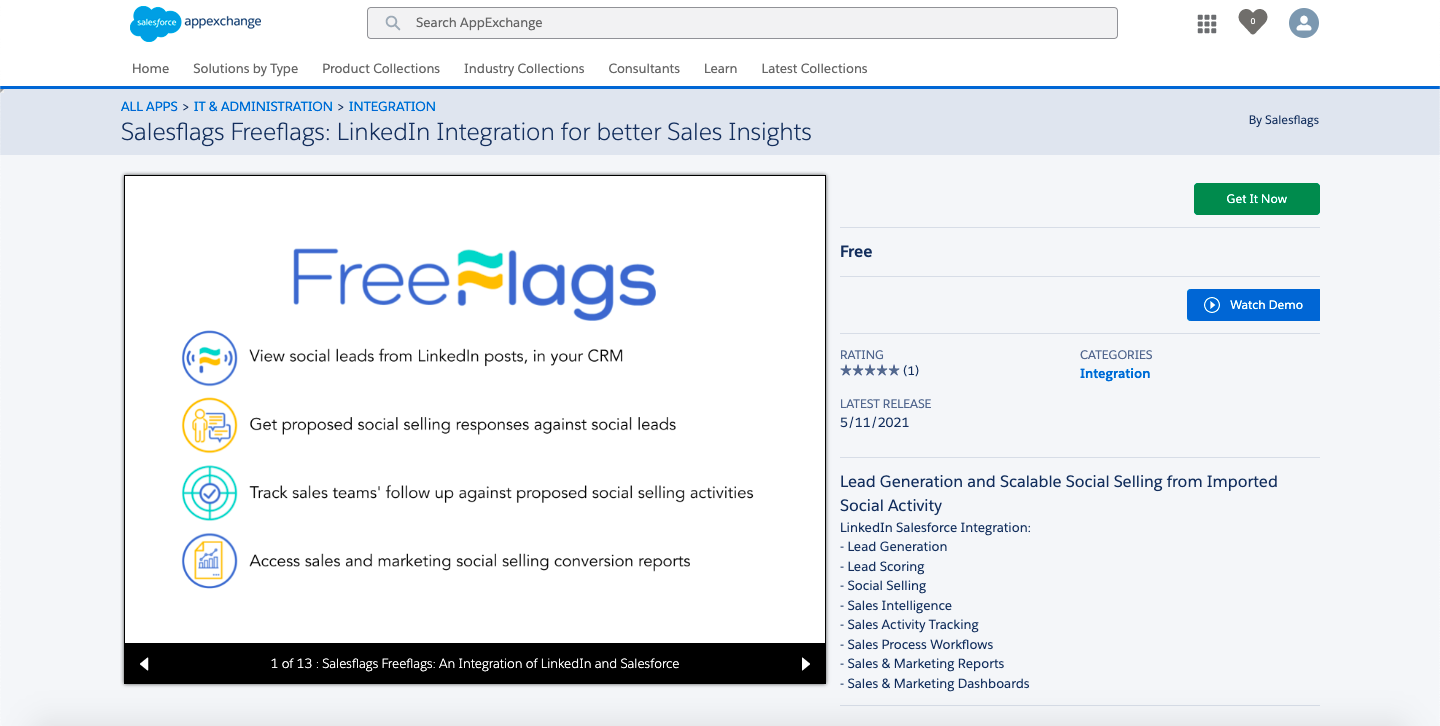Click the target tracking feature icon
Screen dimensions: 1440x726
209,493
